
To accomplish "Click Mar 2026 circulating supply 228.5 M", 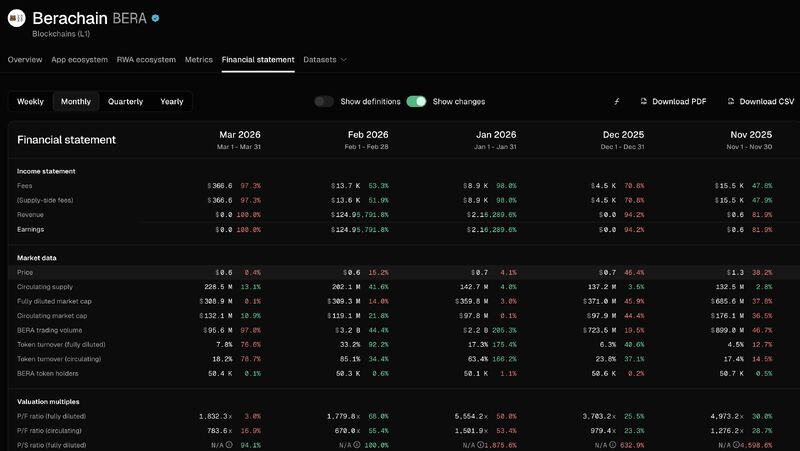I will click(218, 287).
